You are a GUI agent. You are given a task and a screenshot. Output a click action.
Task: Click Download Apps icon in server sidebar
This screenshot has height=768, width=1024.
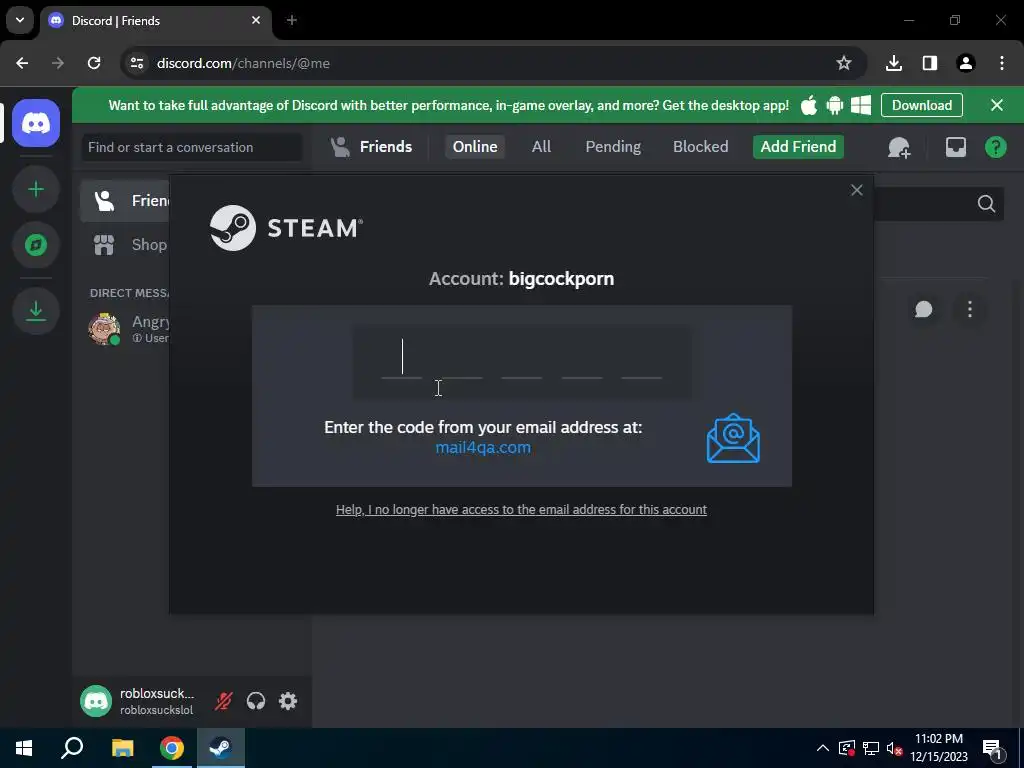coord(36,311)
